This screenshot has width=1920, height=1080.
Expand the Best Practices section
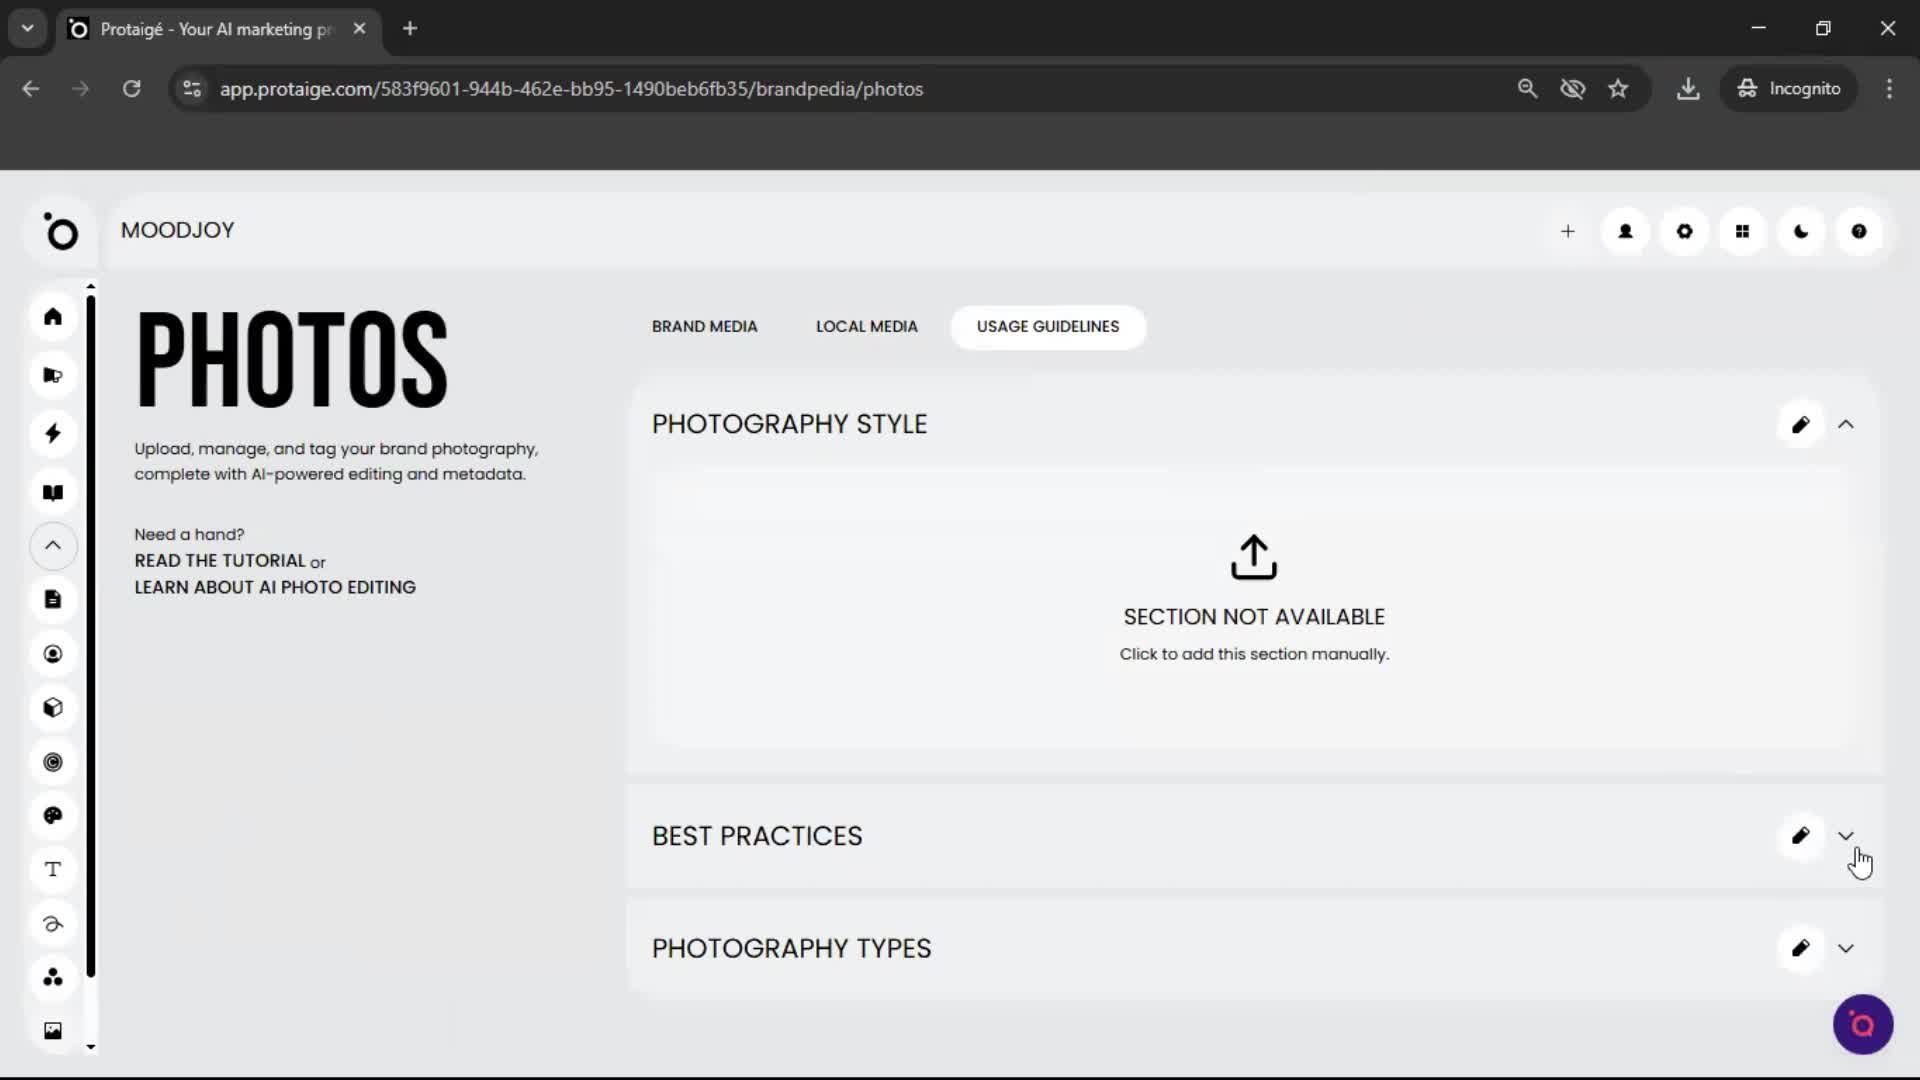[1846, 836]
